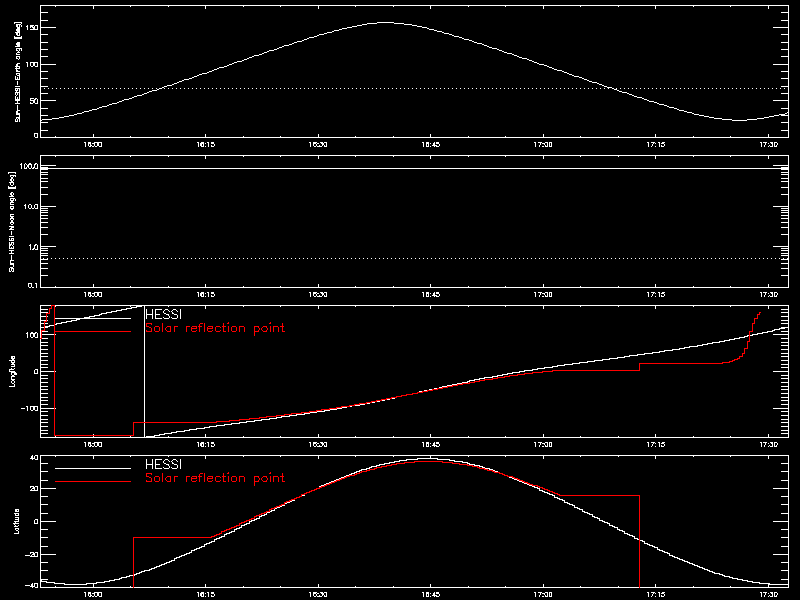Screen dimensions: 800x600
Task: Click 'Solar reflection point' legend in Longitude plot
Action: 215,328
